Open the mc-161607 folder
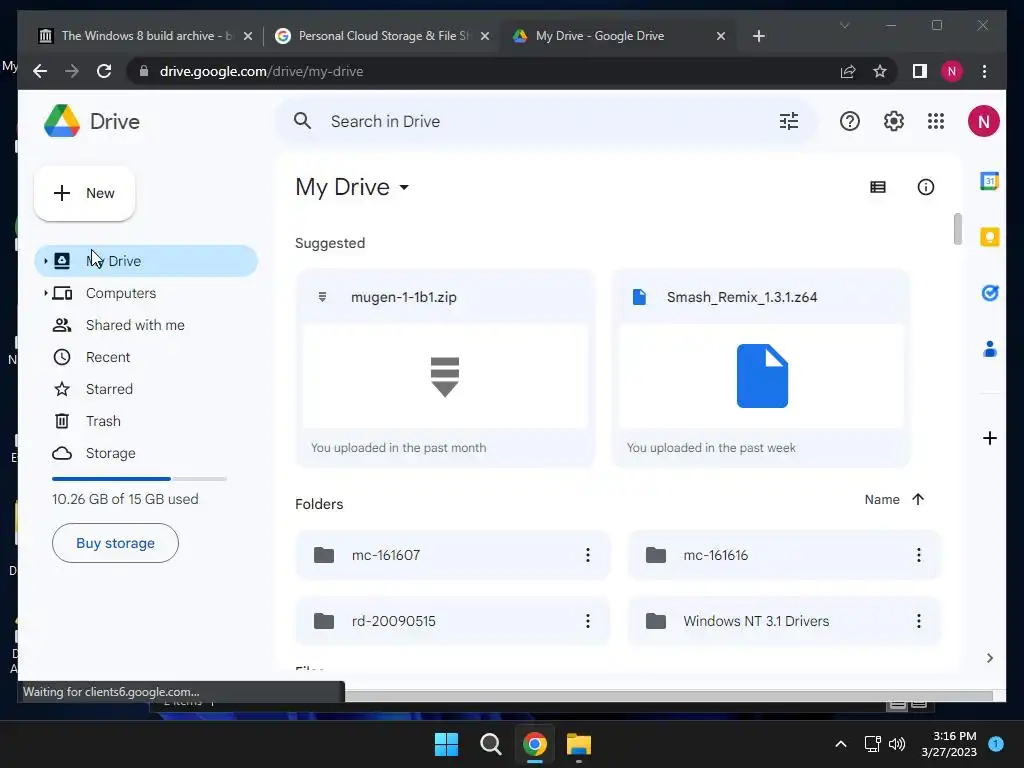 452,555
